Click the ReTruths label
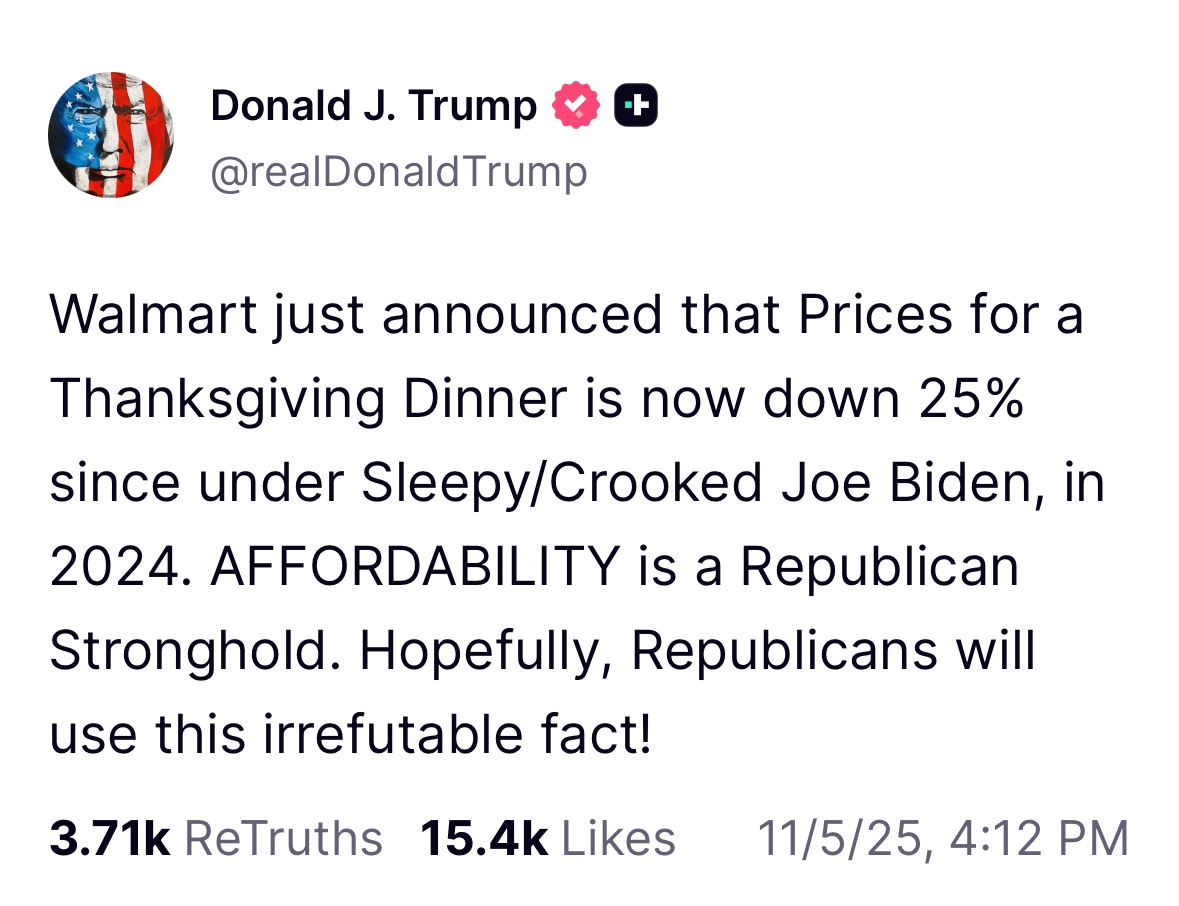 click(284, 838)
